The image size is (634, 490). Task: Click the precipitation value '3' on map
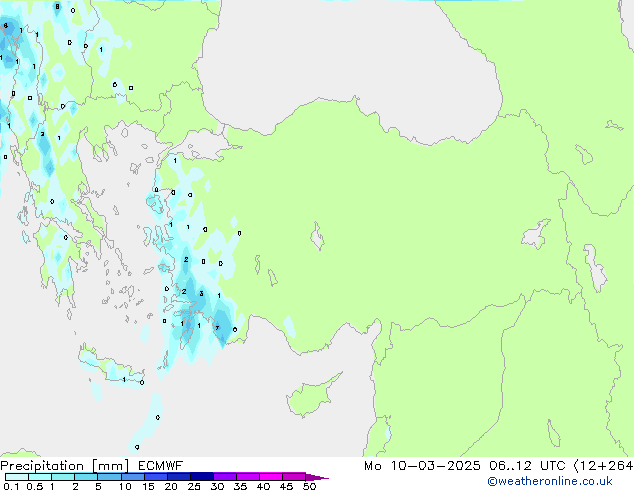(x=201, y=294)
